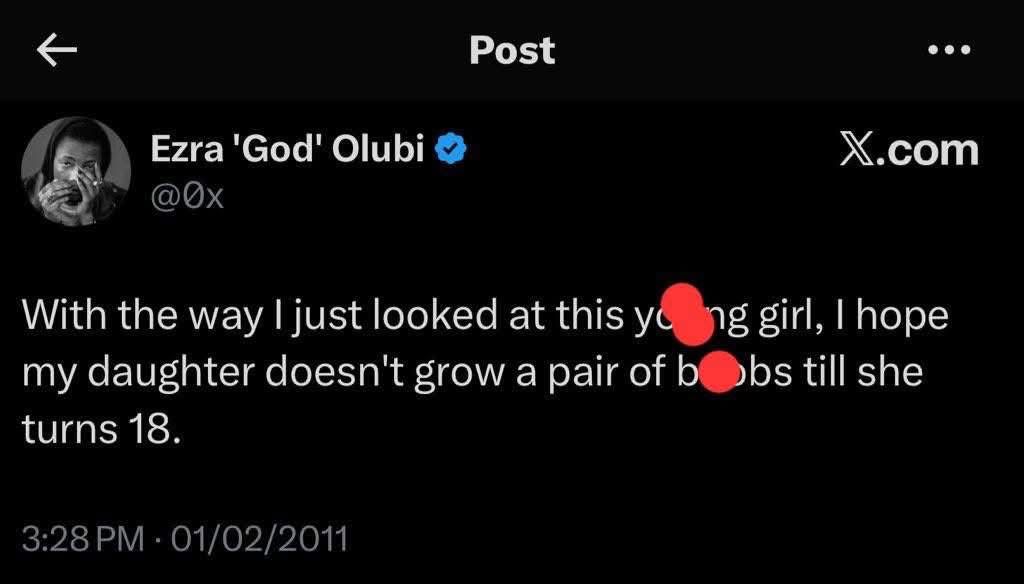
Task: Go back using the left arrow
Action: pos(56,51)
